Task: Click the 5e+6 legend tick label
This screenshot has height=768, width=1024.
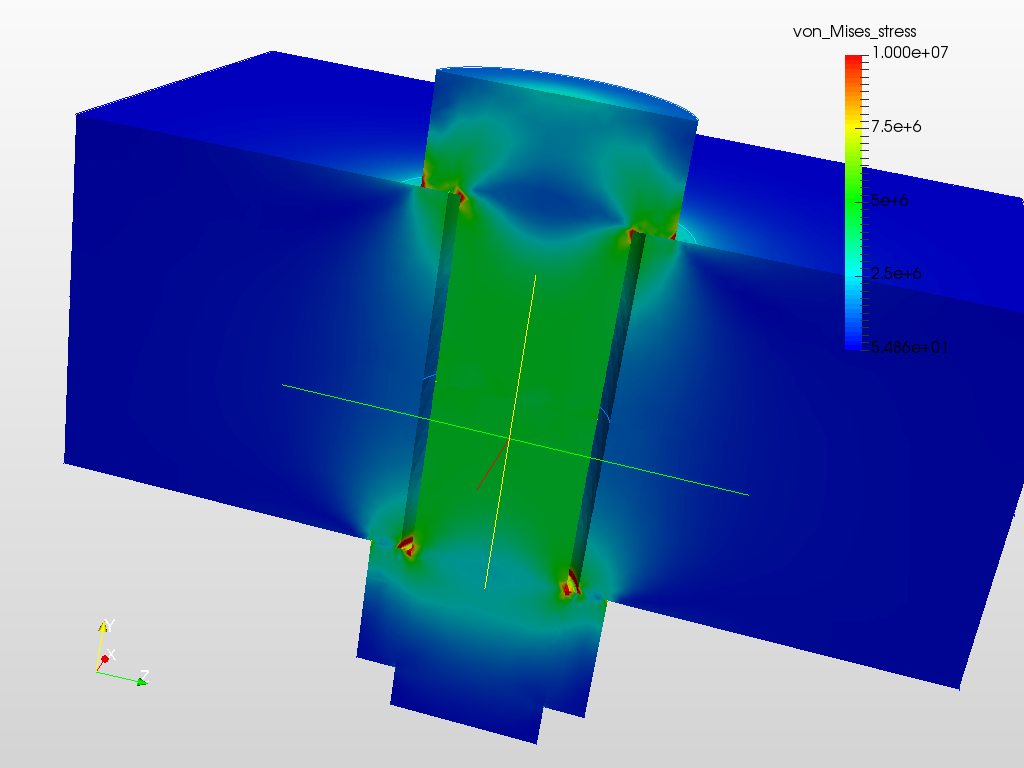Action: [x=889, y=200]
